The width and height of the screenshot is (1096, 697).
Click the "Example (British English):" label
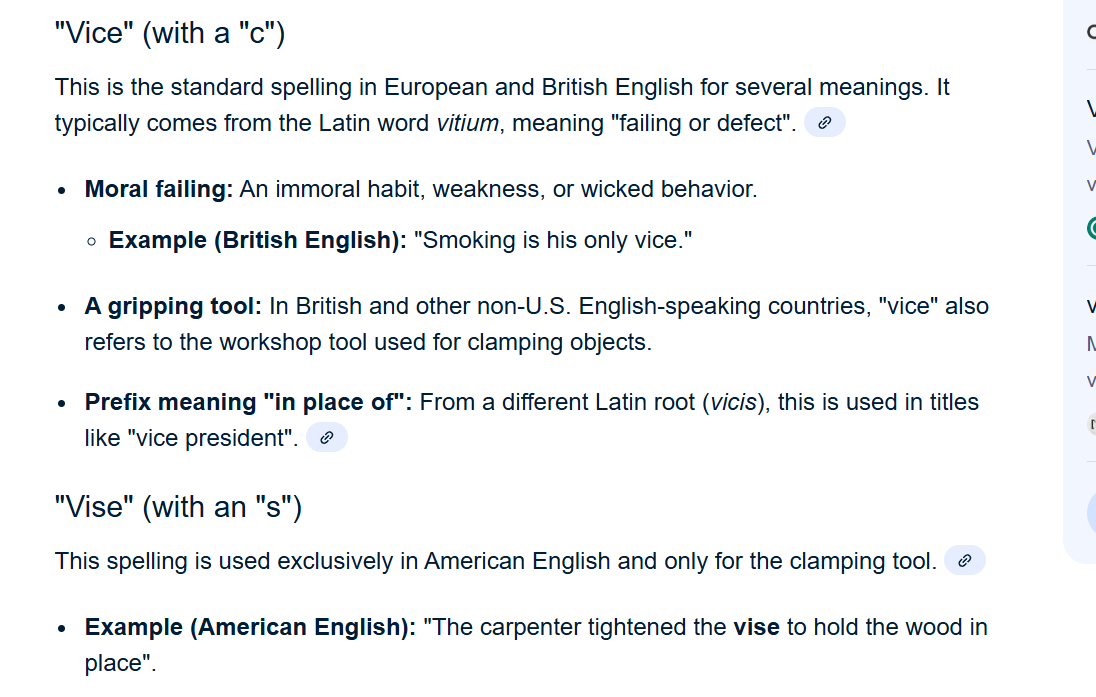point(258,240)
